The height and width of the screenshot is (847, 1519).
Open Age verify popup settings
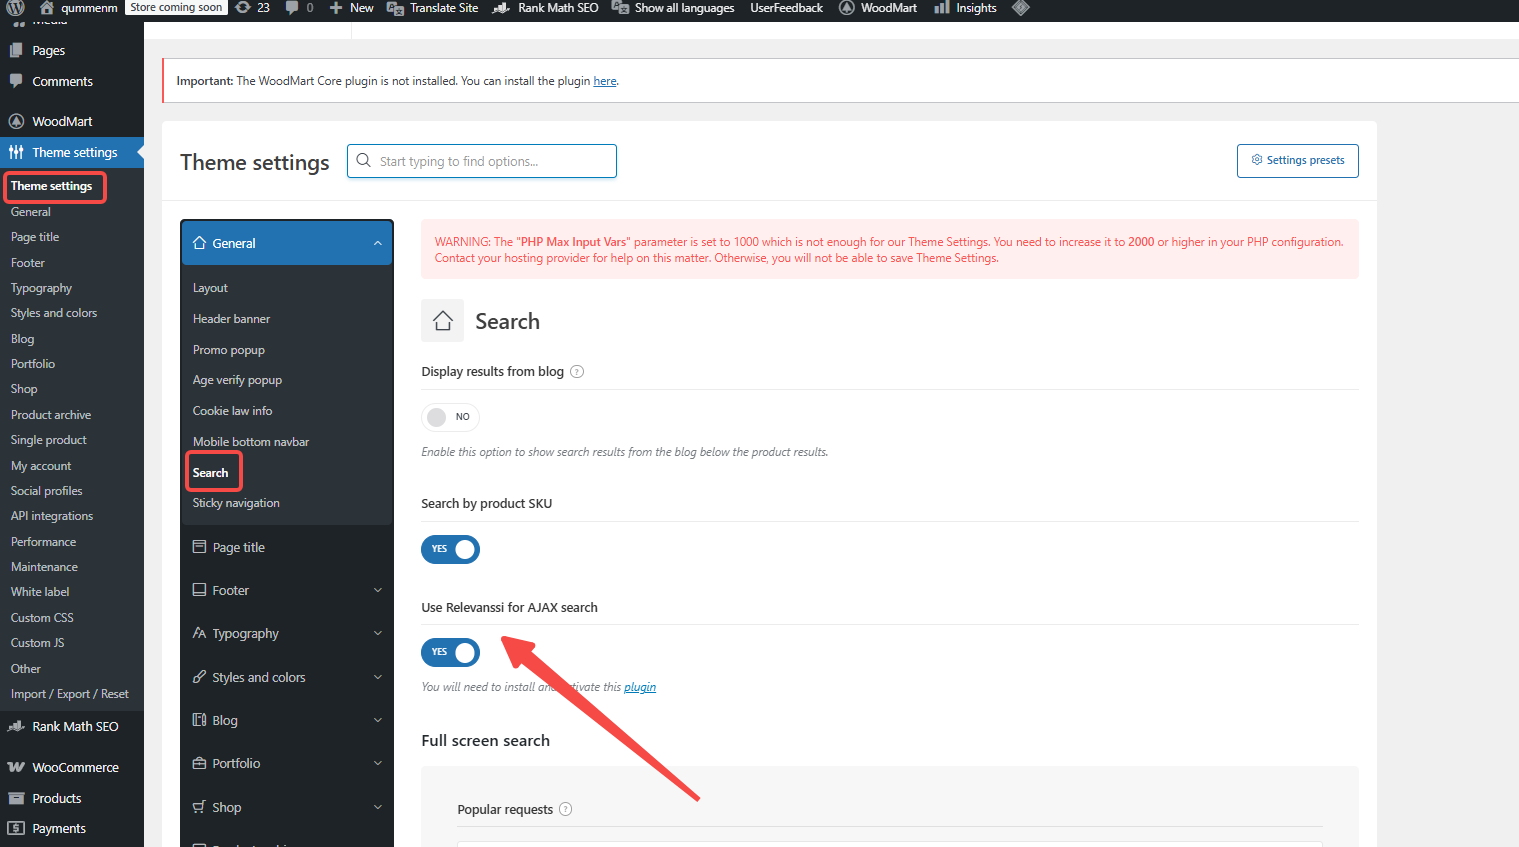click(x=237, y=380)
